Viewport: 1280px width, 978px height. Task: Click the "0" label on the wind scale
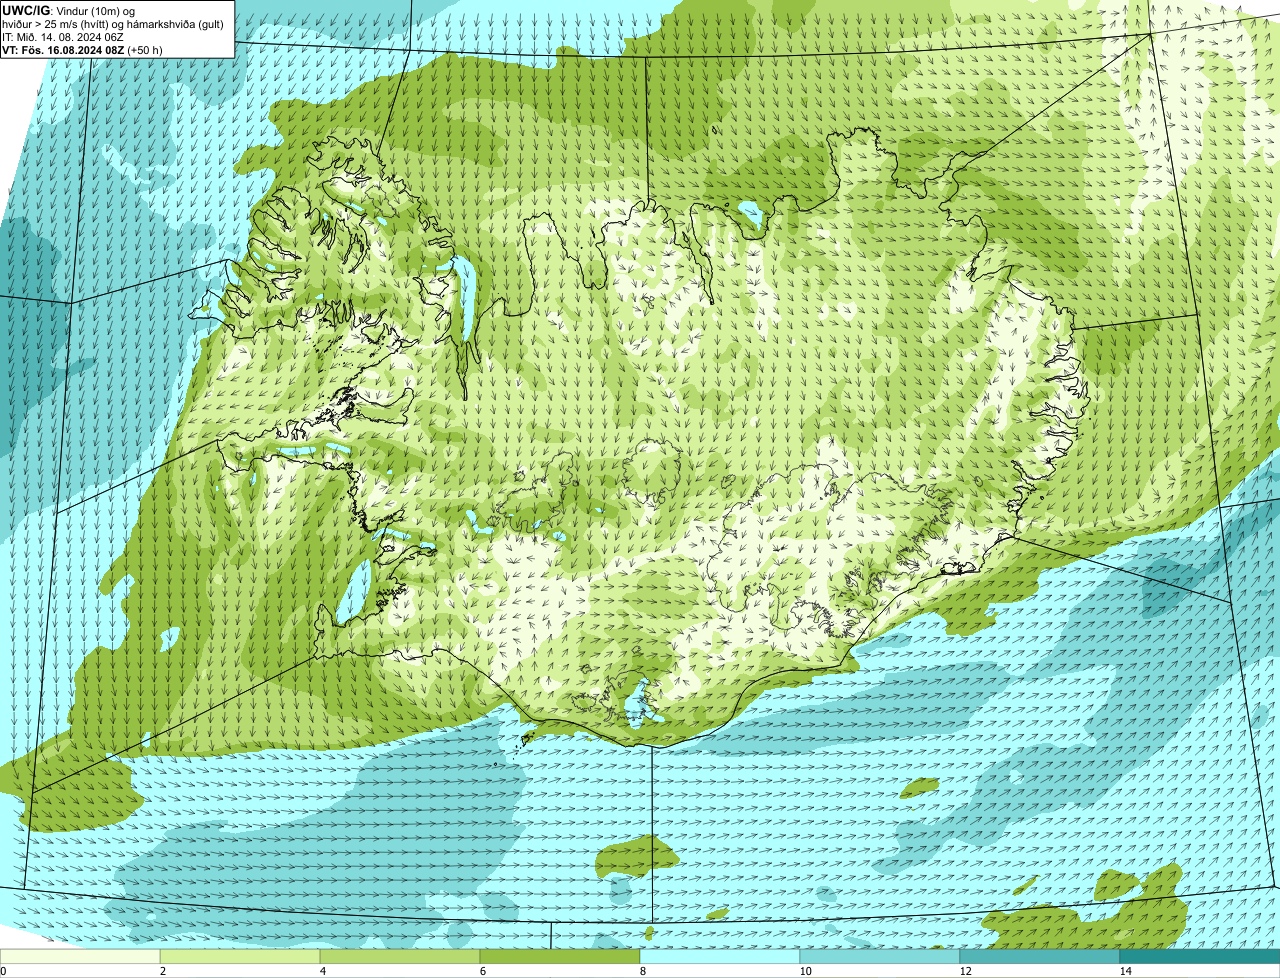(x=3, y=971)
